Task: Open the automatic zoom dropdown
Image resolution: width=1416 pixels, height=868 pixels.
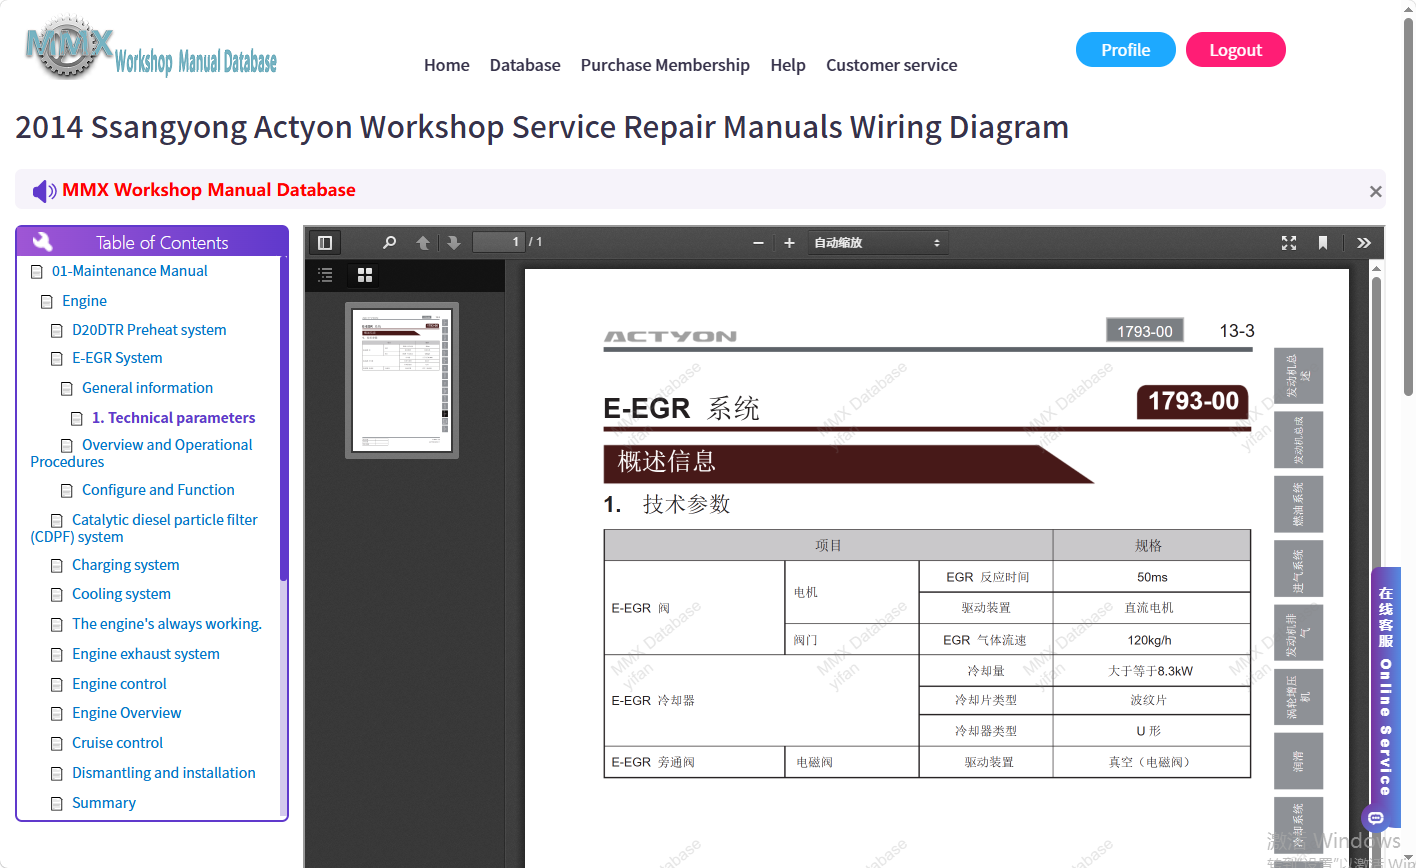Action: 878,243
